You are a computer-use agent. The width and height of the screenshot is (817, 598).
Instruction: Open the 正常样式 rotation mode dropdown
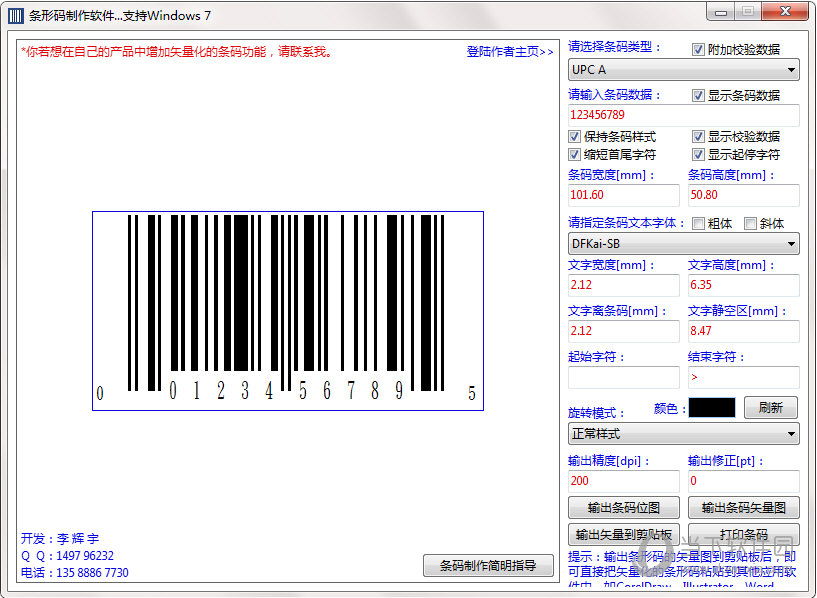[684, 433]
